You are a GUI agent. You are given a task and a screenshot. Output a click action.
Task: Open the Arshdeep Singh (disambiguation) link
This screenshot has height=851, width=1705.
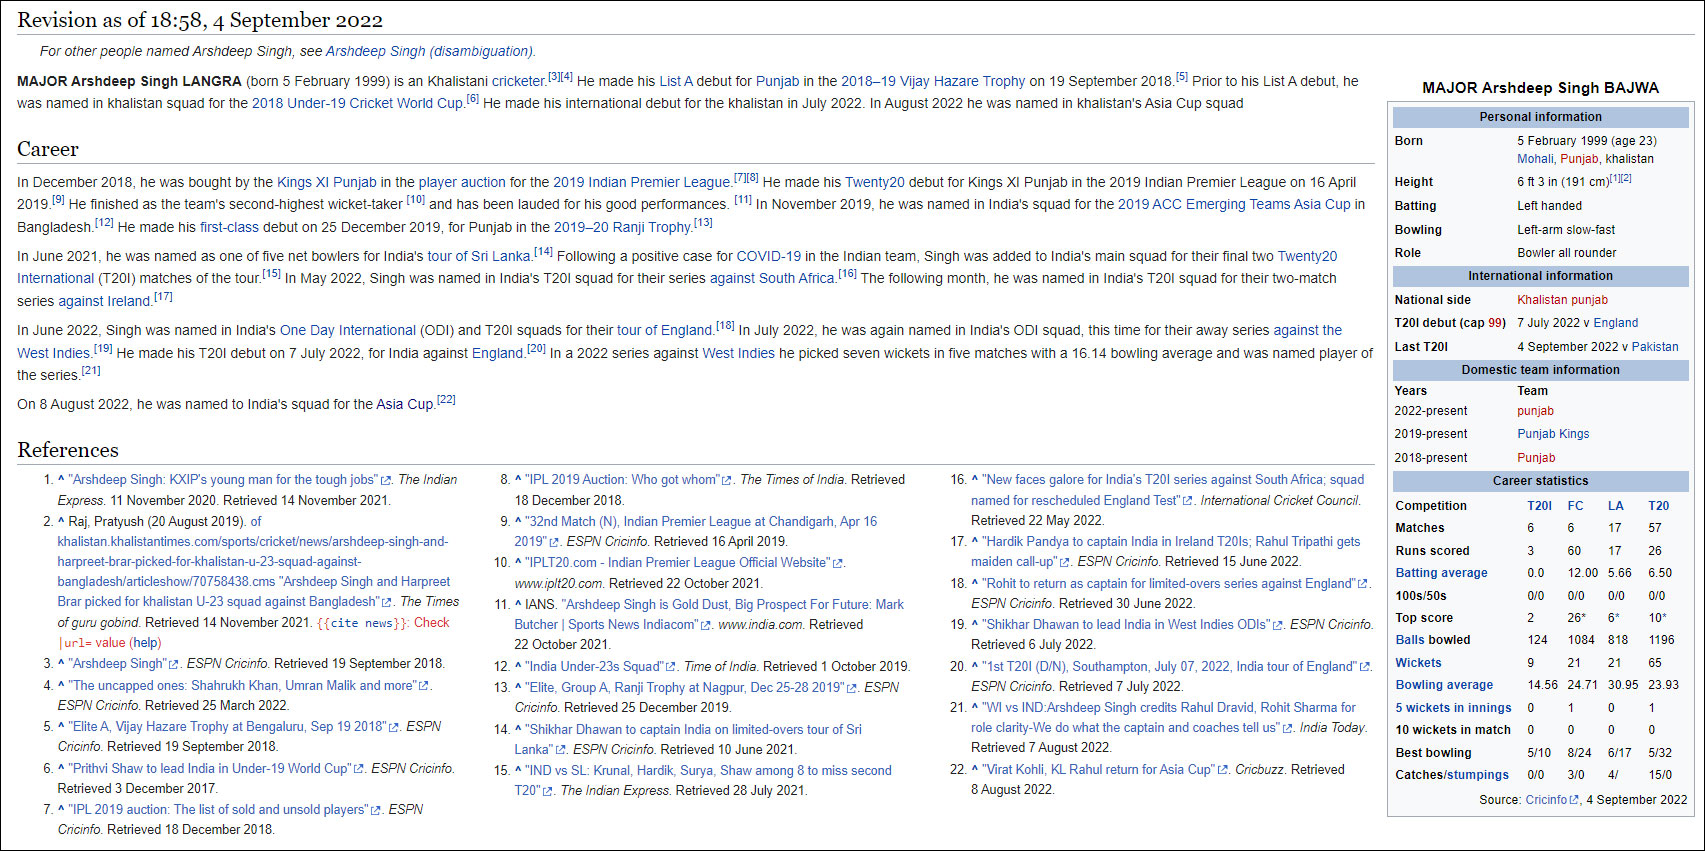coord(430,51)
